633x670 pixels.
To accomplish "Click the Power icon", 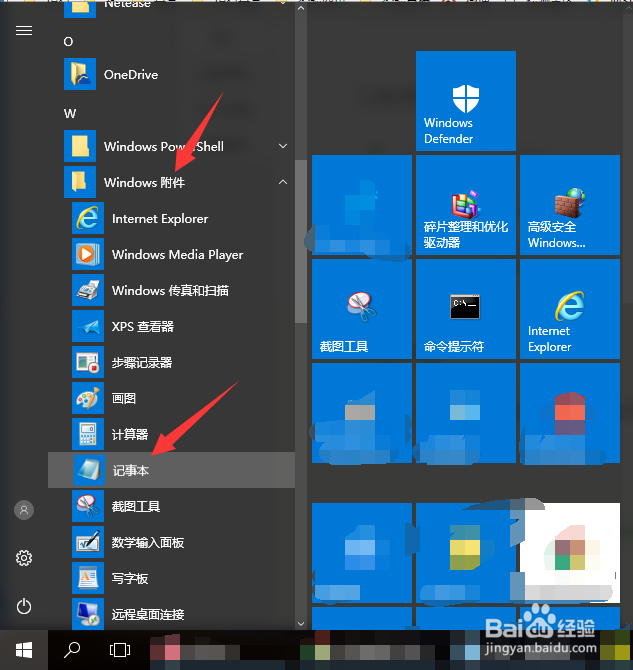I will [24, 606].
